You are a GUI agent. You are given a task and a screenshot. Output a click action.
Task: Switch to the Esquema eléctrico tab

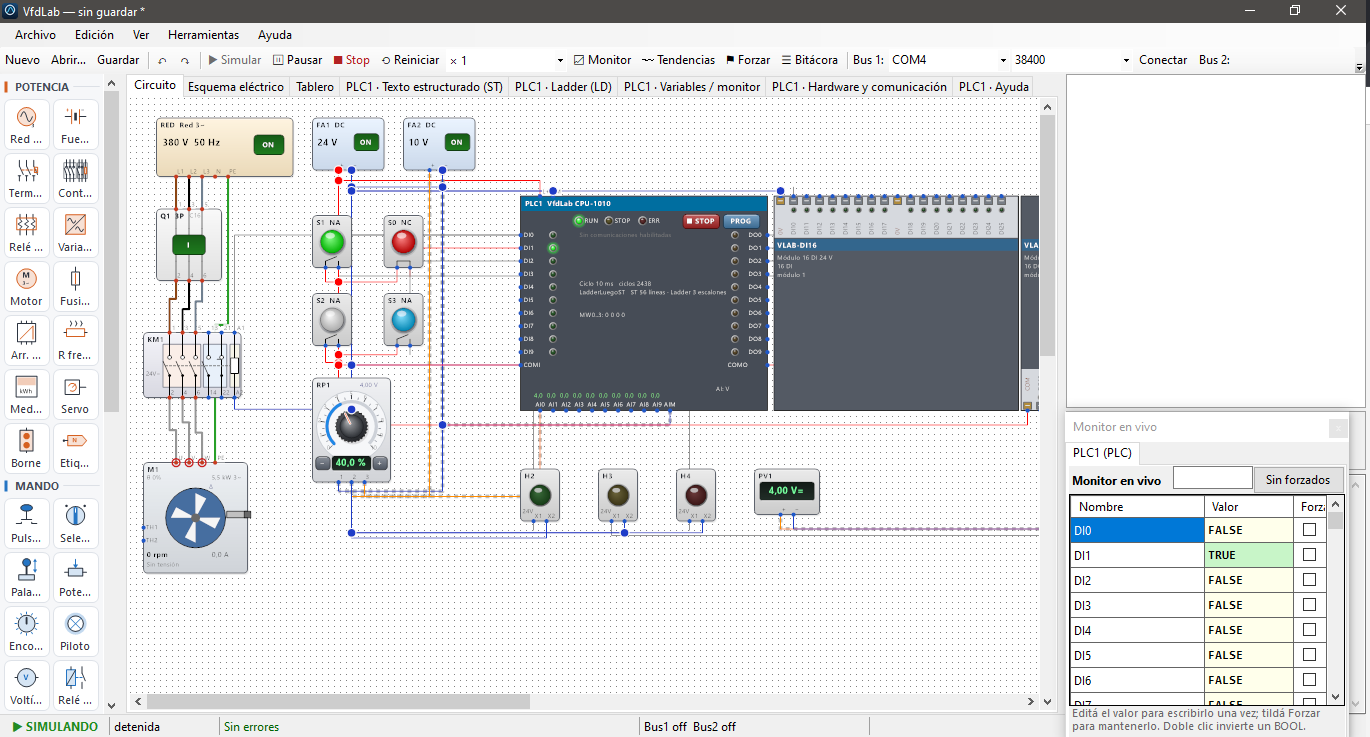point(236,87)
